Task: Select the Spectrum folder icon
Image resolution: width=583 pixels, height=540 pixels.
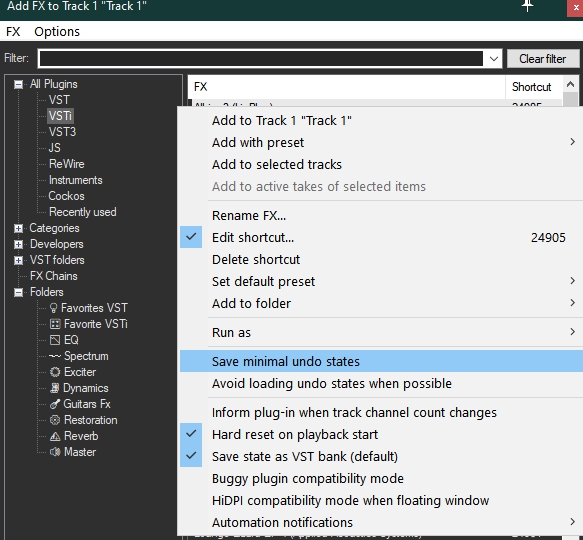Action: pyautogui.click(x=55, y=356)
